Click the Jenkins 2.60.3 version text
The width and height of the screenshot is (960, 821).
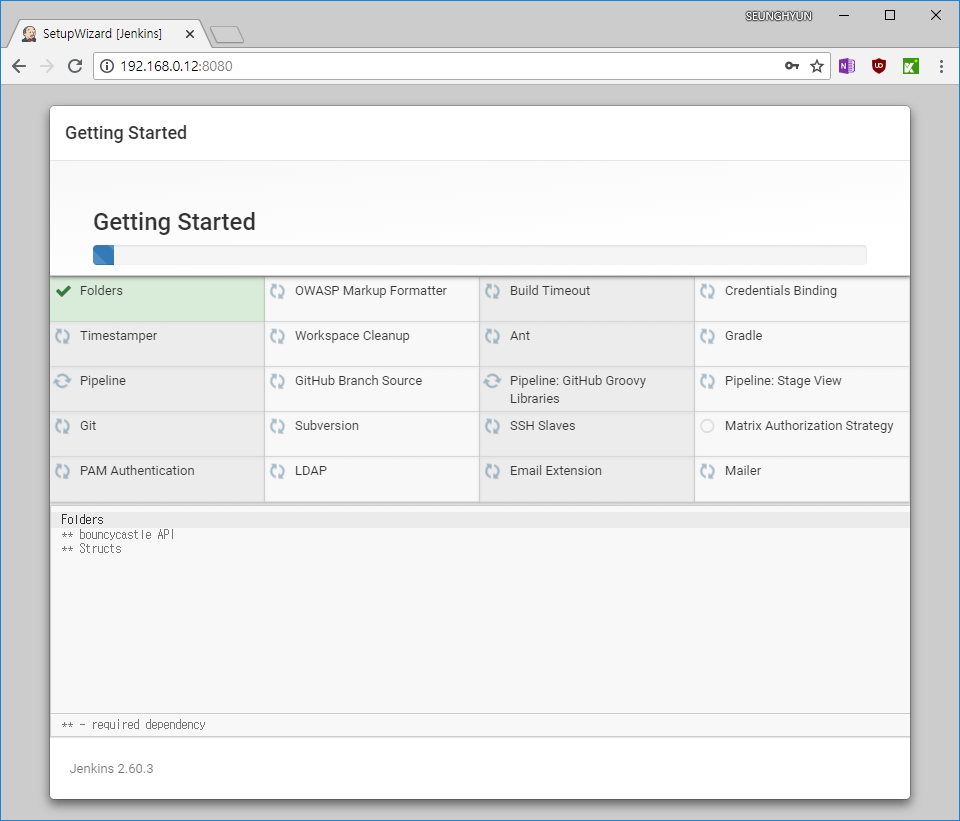click(x=111, y=769)
